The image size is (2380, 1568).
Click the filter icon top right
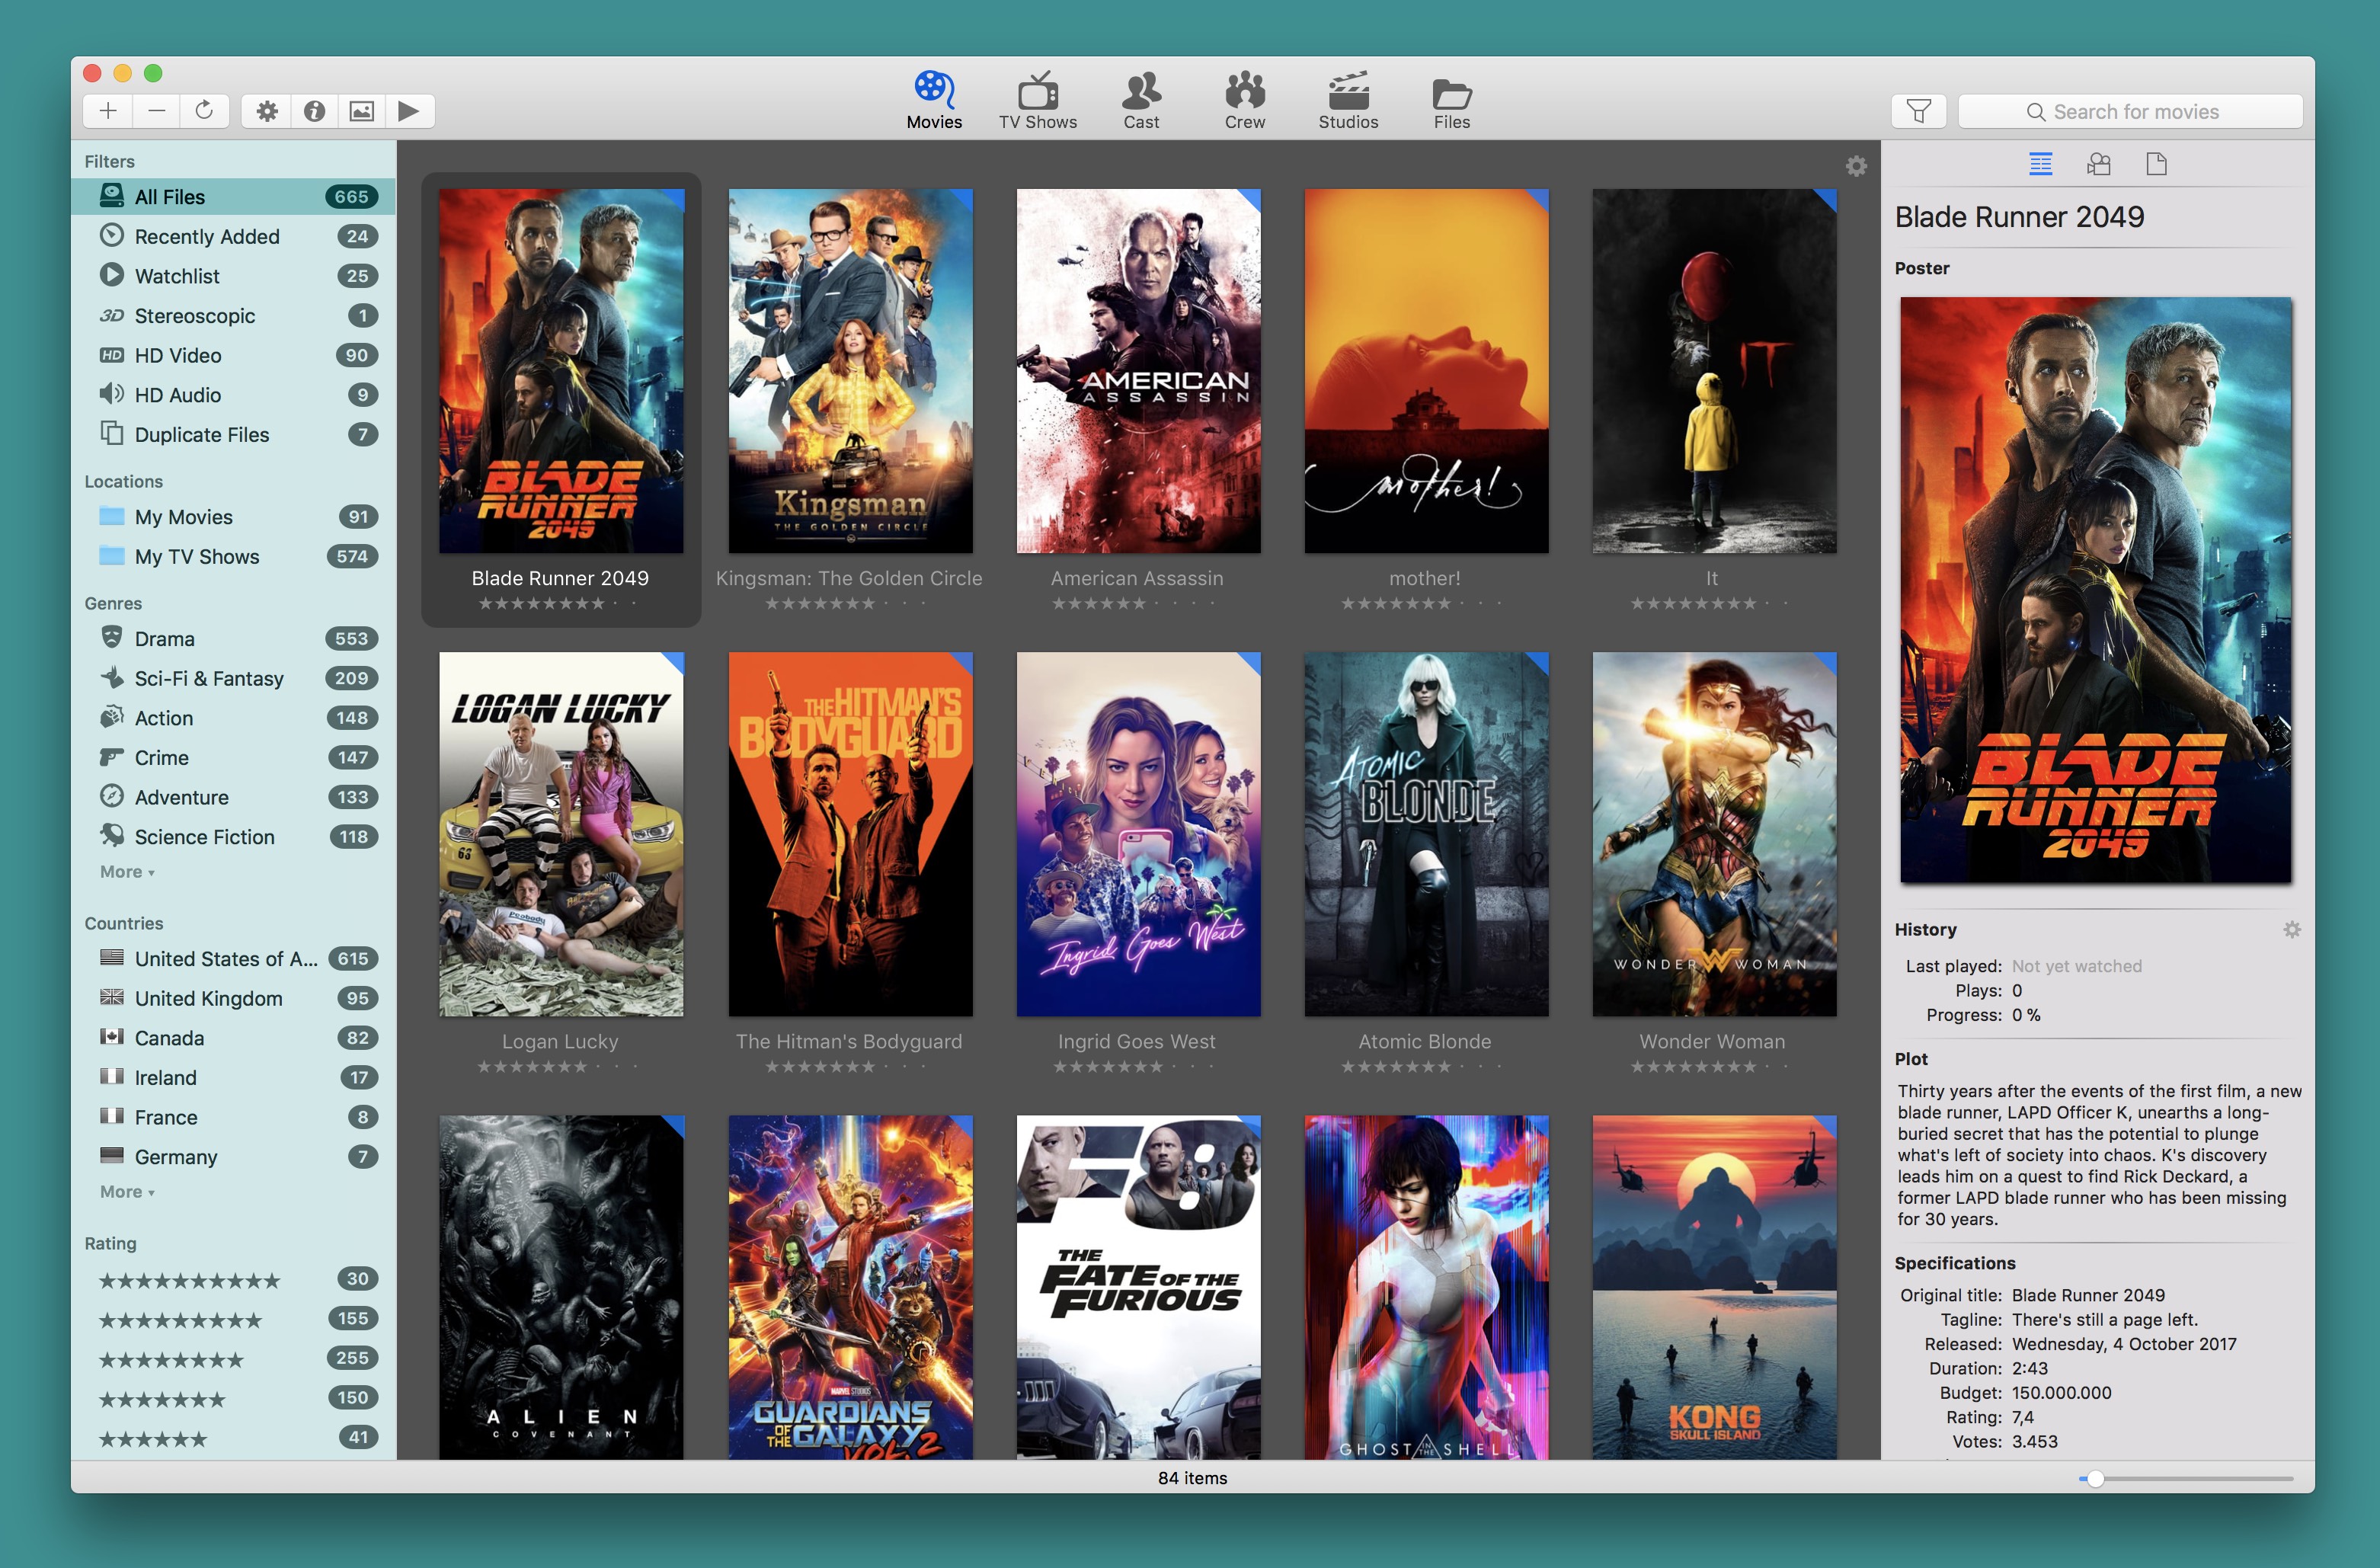click(x=1920, y=110)
